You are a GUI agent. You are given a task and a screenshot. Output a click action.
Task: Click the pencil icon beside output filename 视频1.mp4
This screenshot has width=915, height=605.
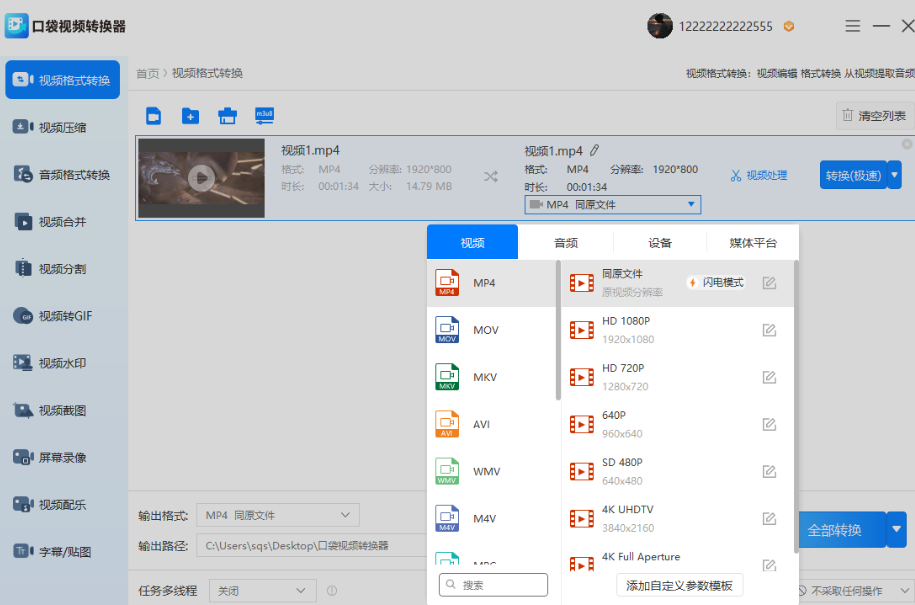[x=594, y=150]
